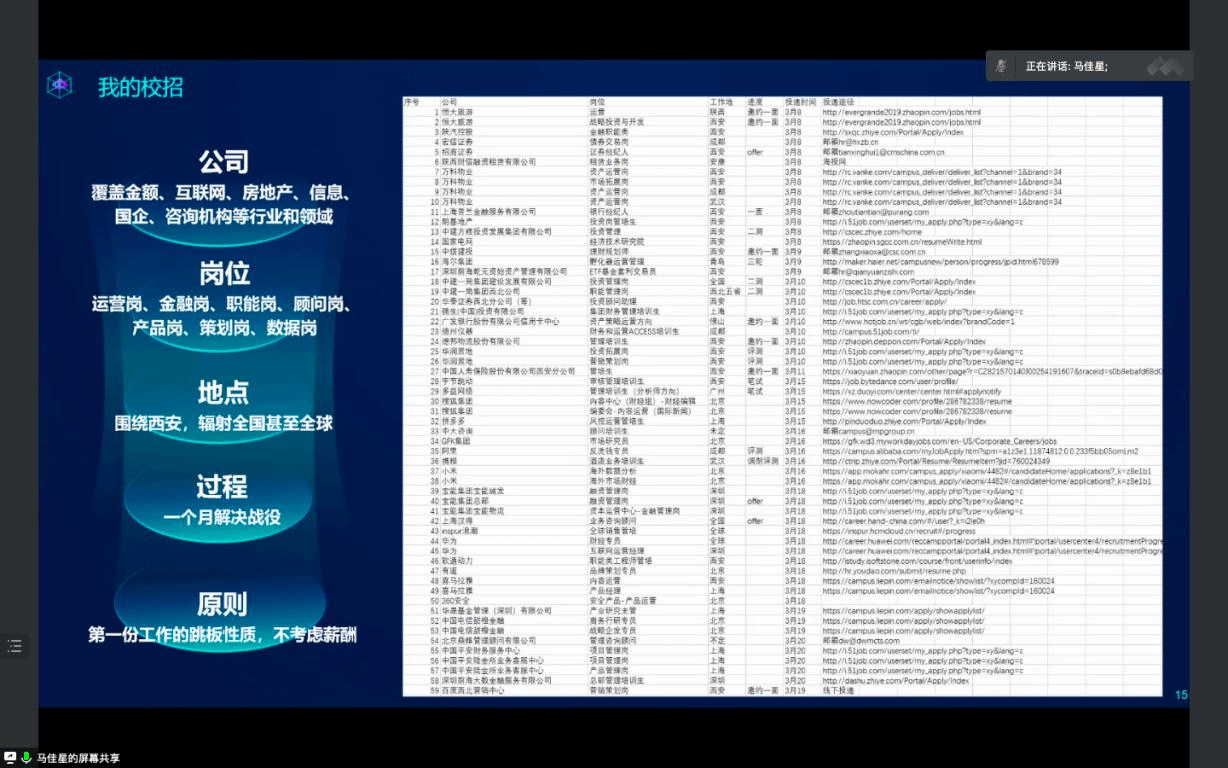Open the list panel icon on left edge
Image resolution: width=1228 pixels, height=768 pixels.
[14, 646]
